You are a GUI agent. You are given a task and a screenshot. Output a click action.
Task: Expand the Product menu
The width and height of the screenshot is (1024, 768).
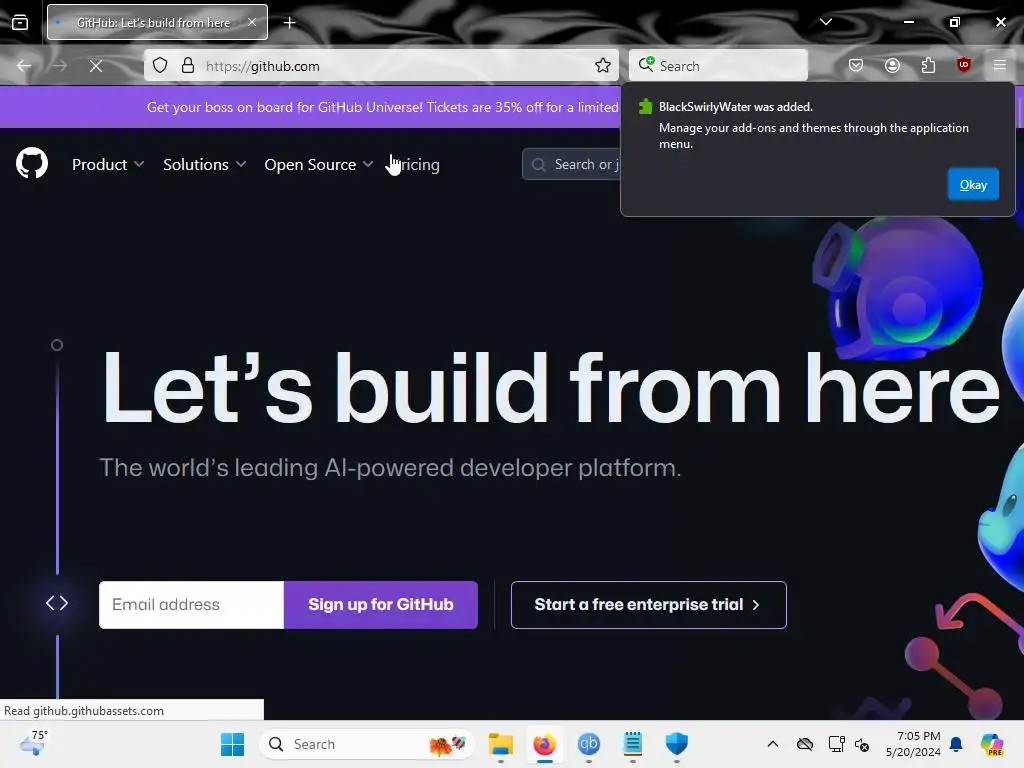(108, 165)
